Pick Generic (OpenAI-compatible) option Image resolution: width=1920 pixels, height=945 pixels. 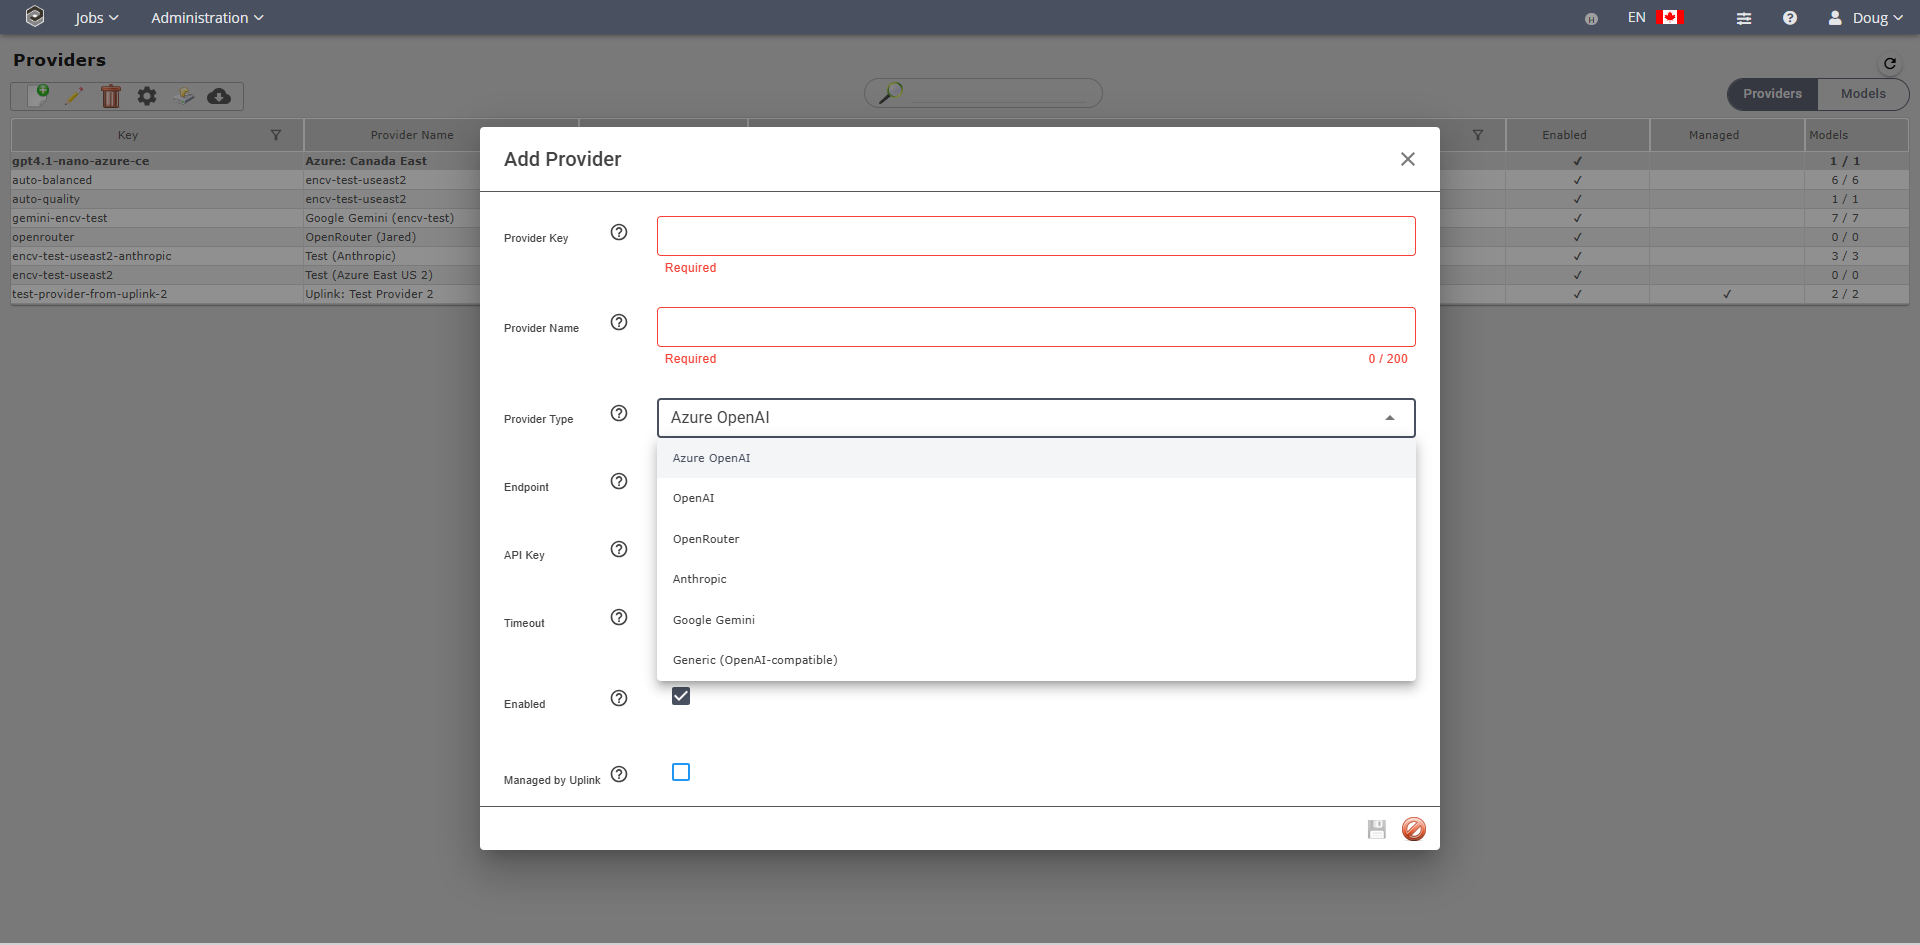click(x=755, y=660)
